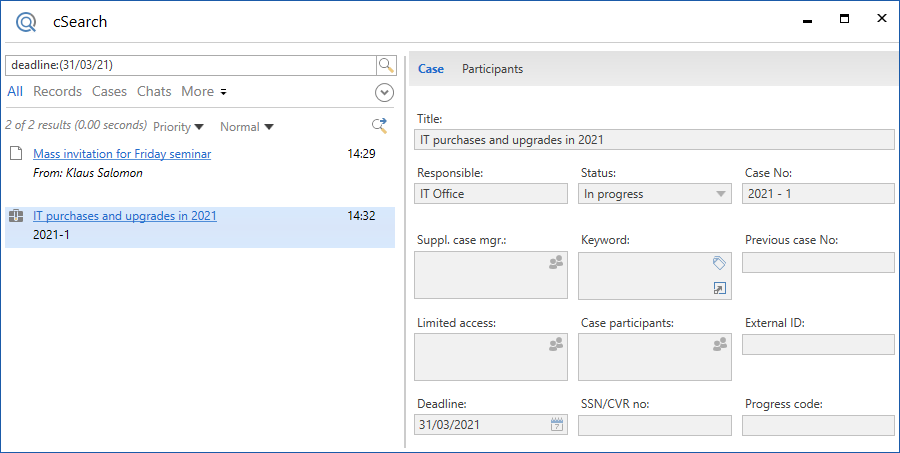Open the Deadline calendar picker icon
This screenshot has height=453, width=900.
click(x=557, y=425)
